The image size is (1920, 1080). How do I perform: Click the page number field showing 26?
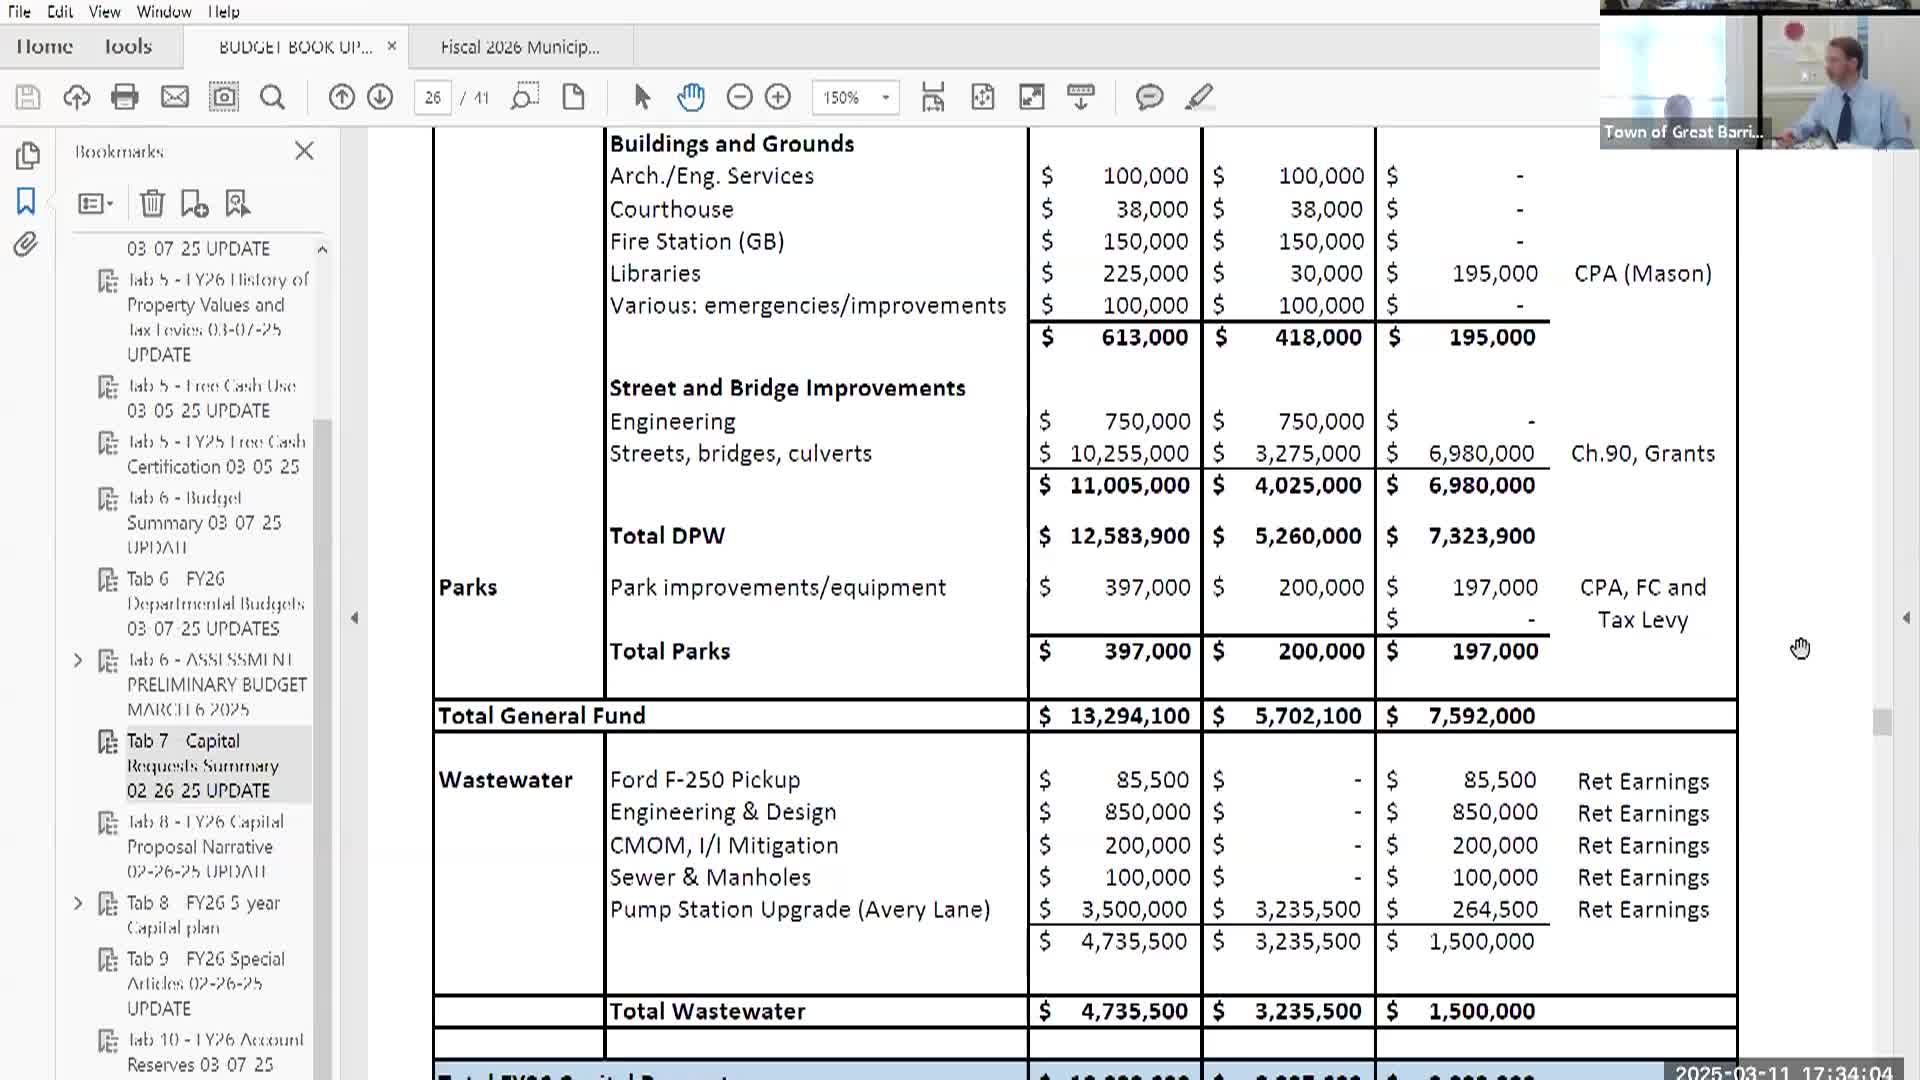(432, 97)
